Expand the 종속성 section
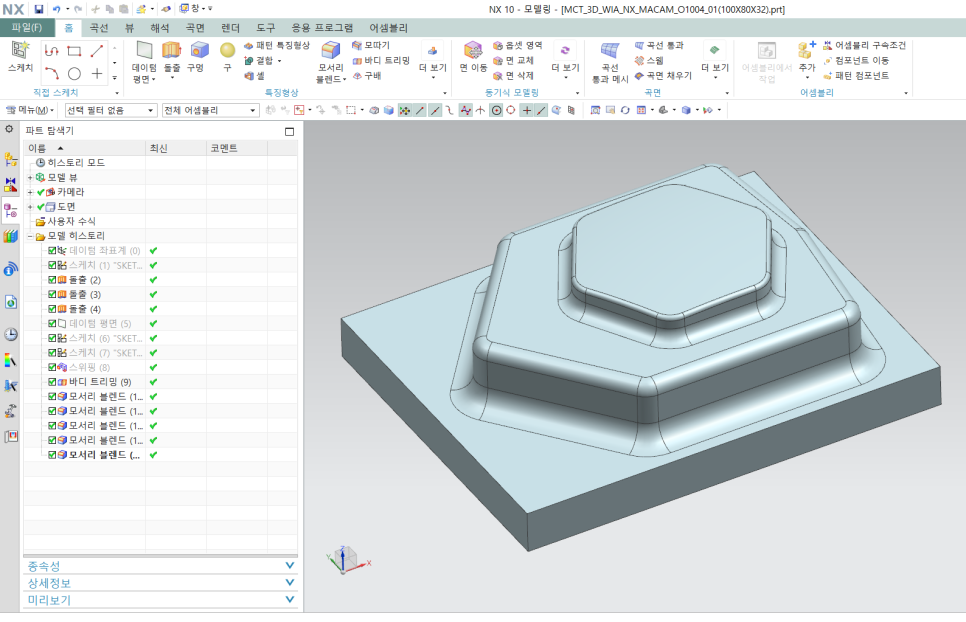966x622 pixels. (160, 566)
